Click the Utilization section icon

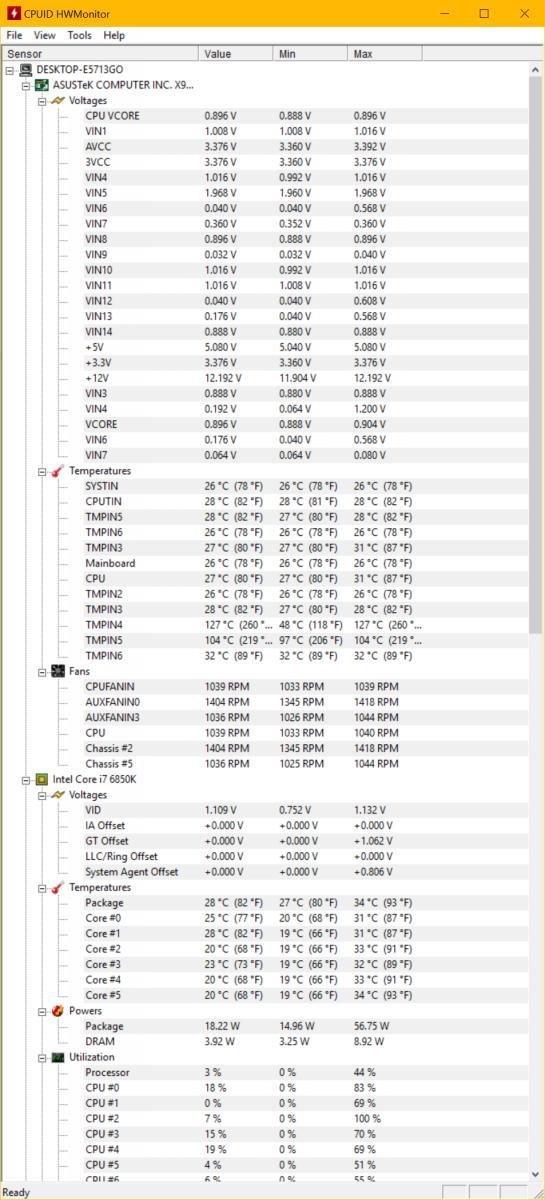(x=58, y=1057)
